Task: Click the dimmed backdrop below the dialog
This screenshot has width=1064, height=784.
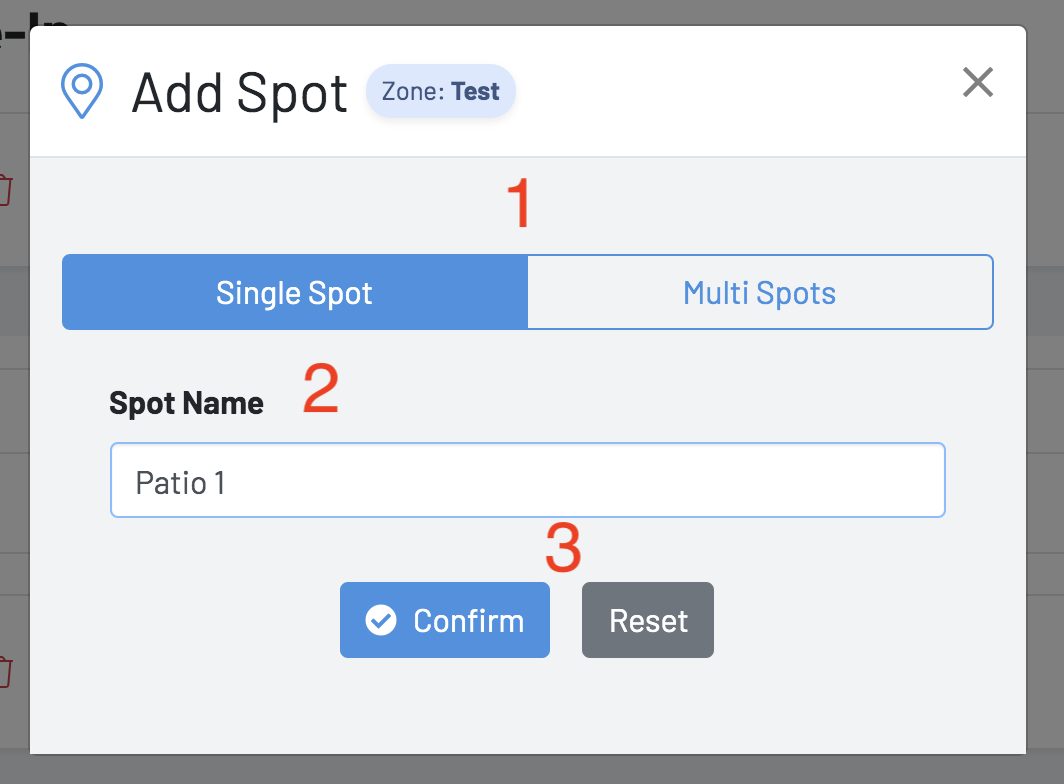Action: (530, 772)
